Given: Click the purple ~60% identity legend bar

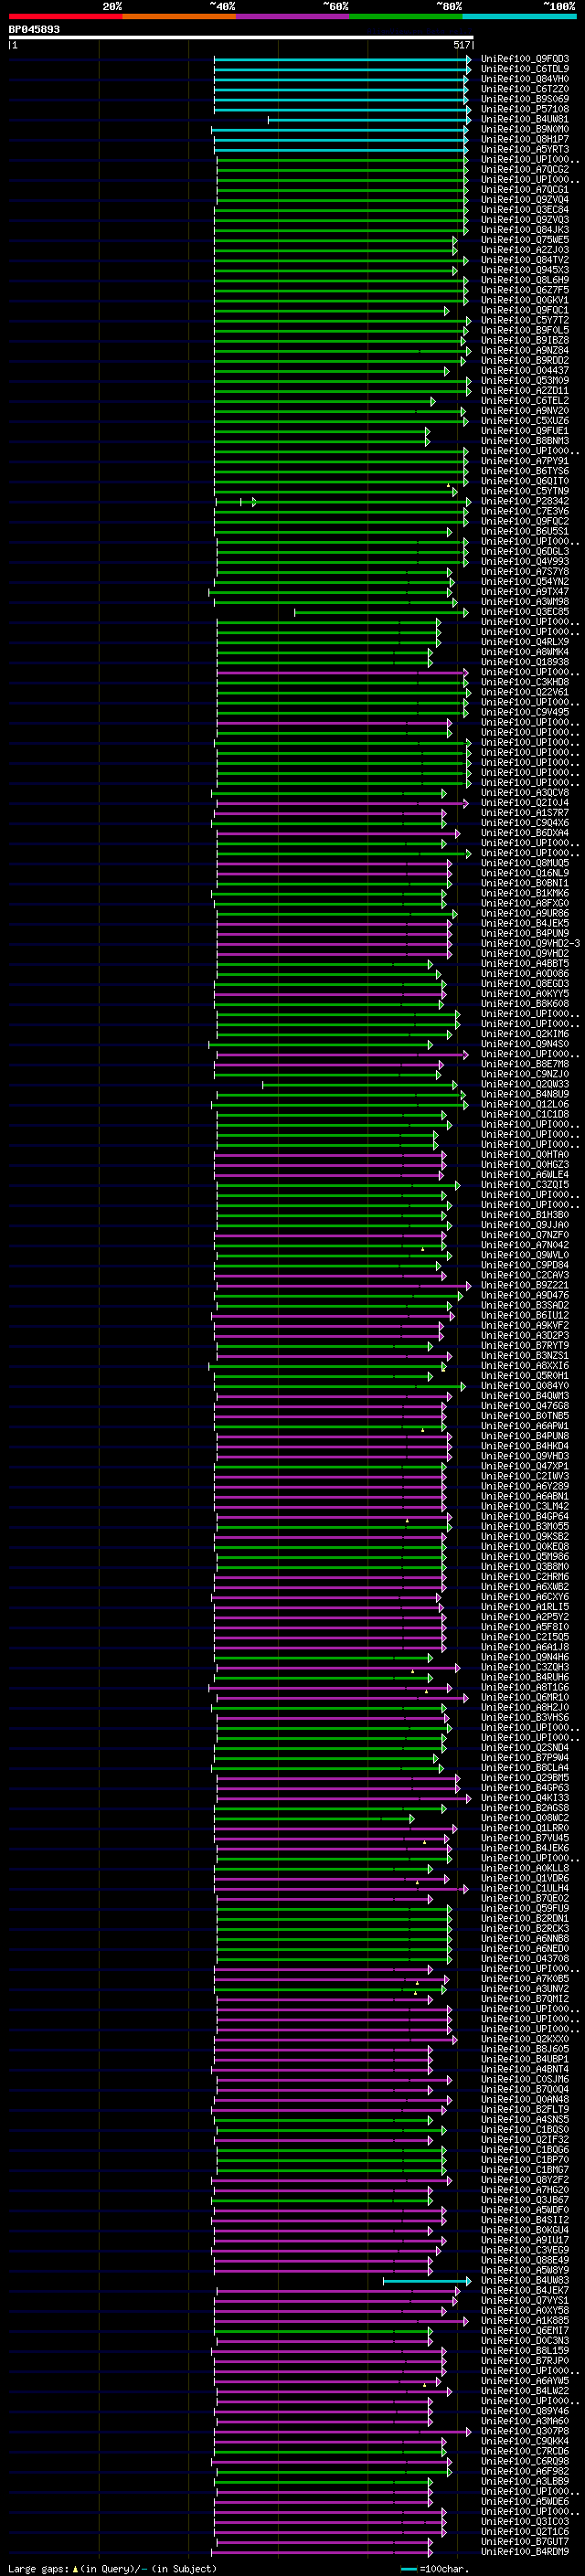Looking at the screenshot, I should (x=292, y=16).
